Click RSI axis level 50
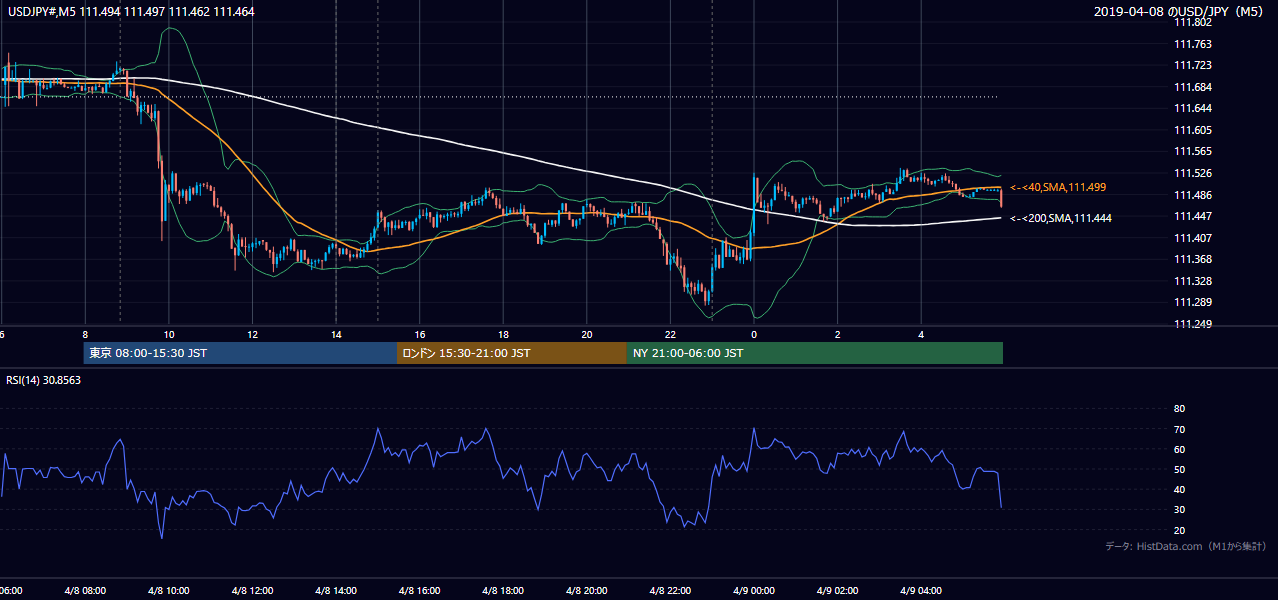The height and width of the screenshot is (600, 1278). (x=1179, y=469)
